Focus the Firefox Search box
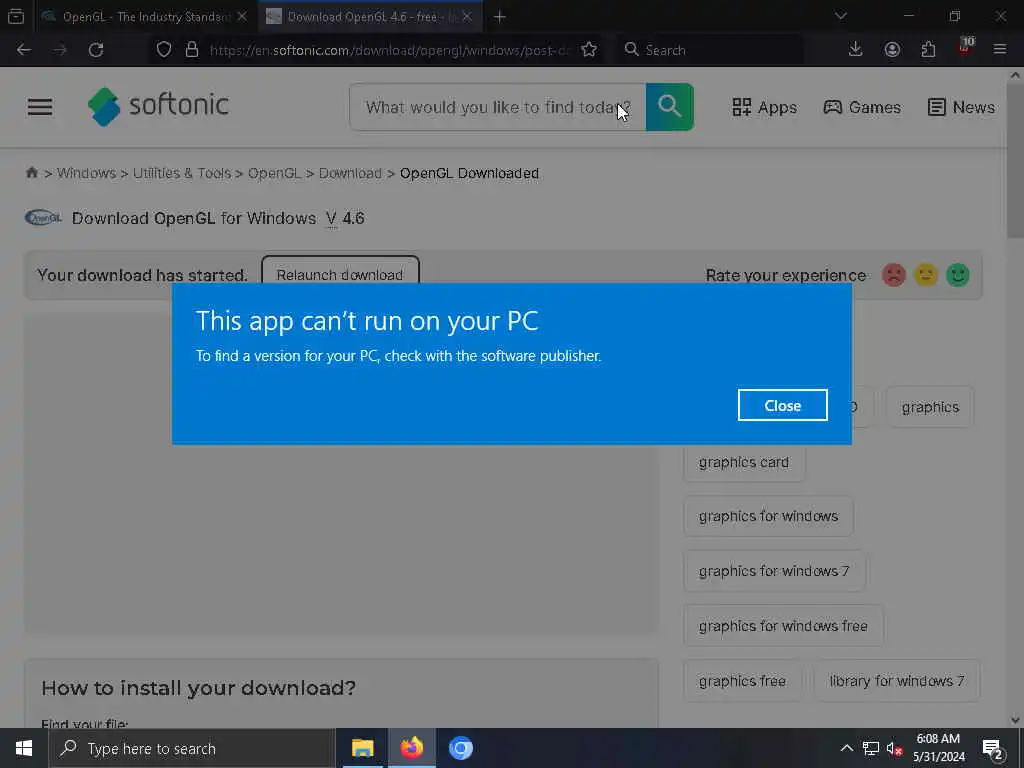The height and width of the screenshot is (768, 1024). click(x=710, y=50)
